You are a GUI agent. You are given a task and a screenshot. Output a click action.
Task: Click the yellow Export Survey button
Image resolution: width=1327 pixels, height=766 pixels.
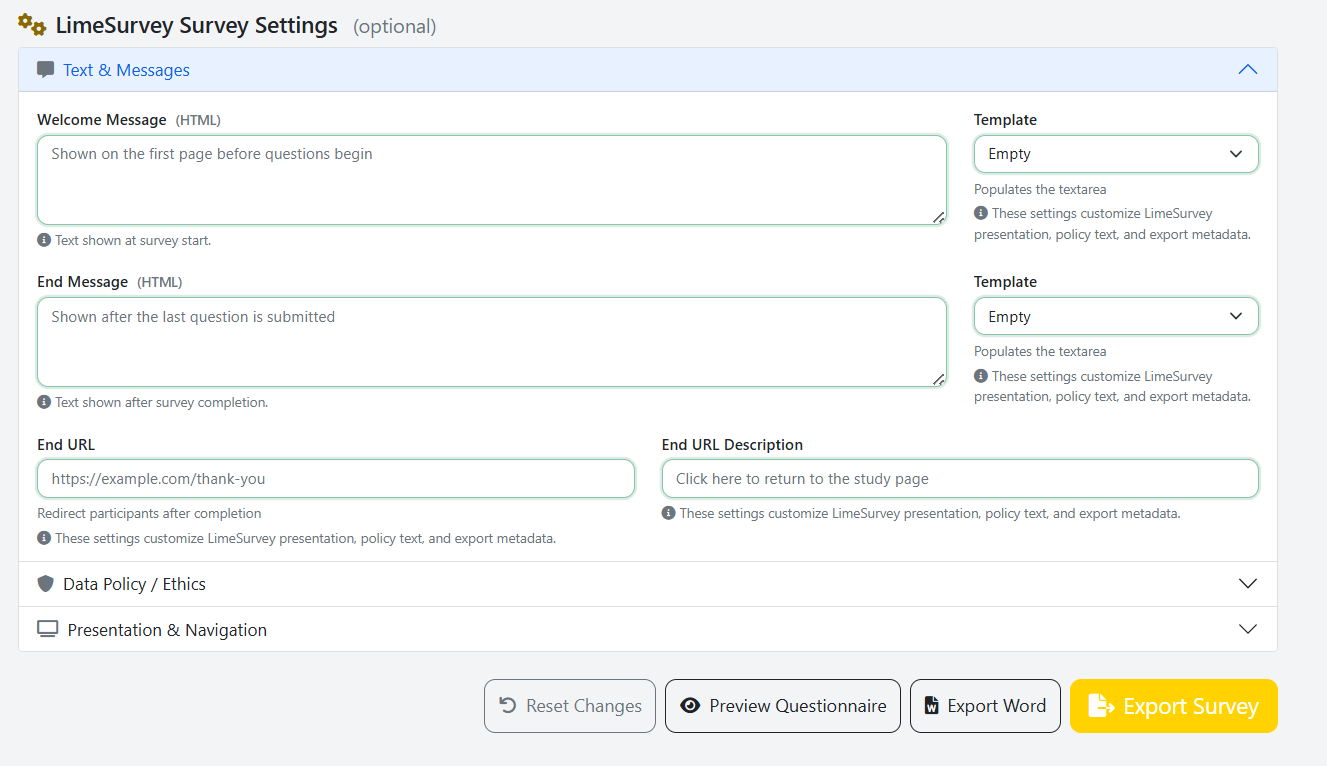pos(1174,706)
